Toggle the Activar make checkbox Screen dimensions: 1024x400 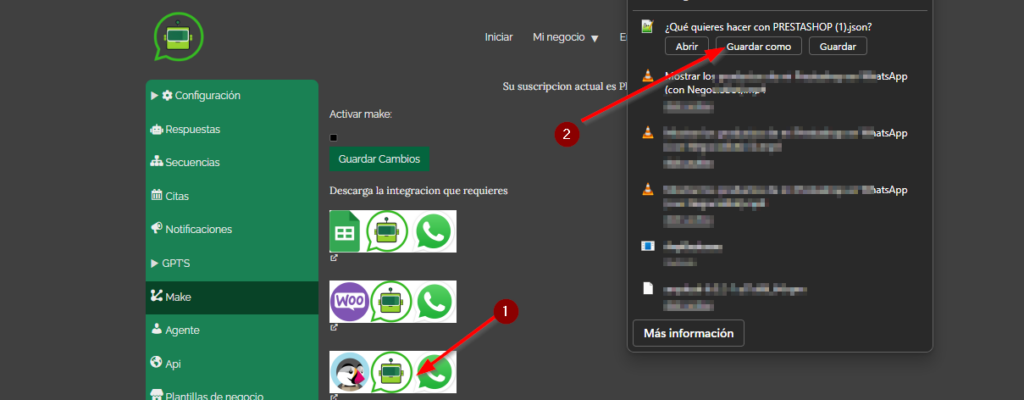click(x=333, y=137)
